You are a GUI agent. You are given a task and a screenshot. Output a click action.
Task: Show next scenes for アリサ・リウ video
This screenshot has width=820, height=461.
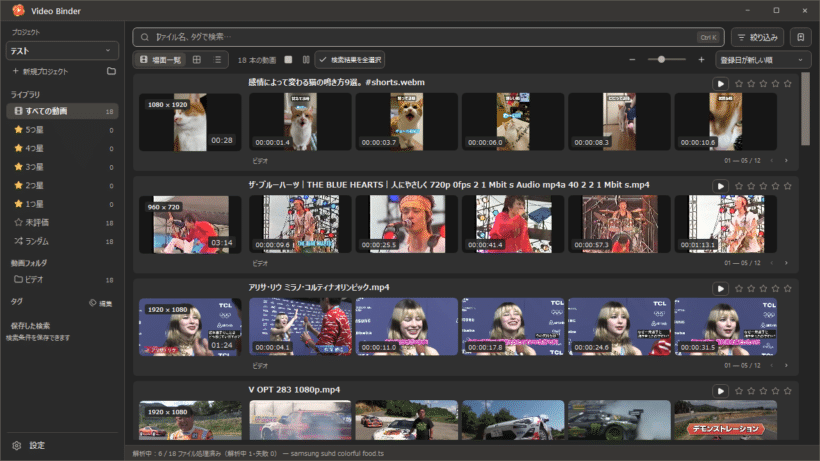tap(786, 365)
